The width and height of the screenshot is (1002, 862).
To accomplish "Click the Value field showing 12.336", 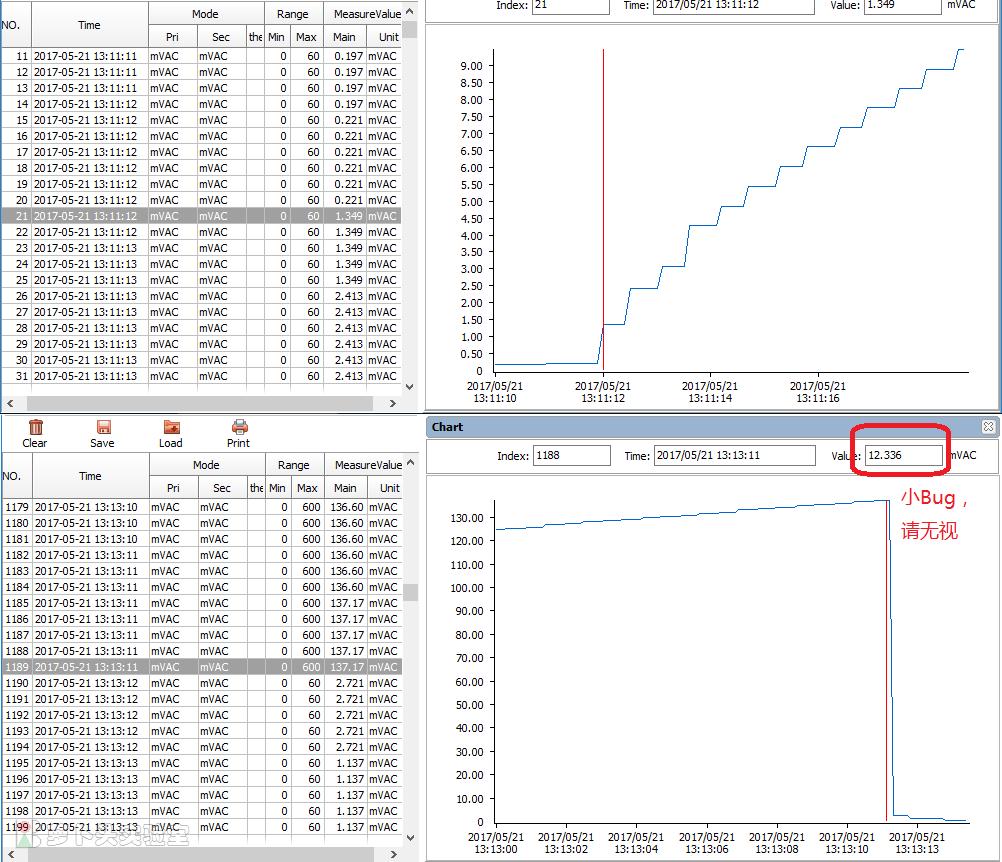I will 904,456.
